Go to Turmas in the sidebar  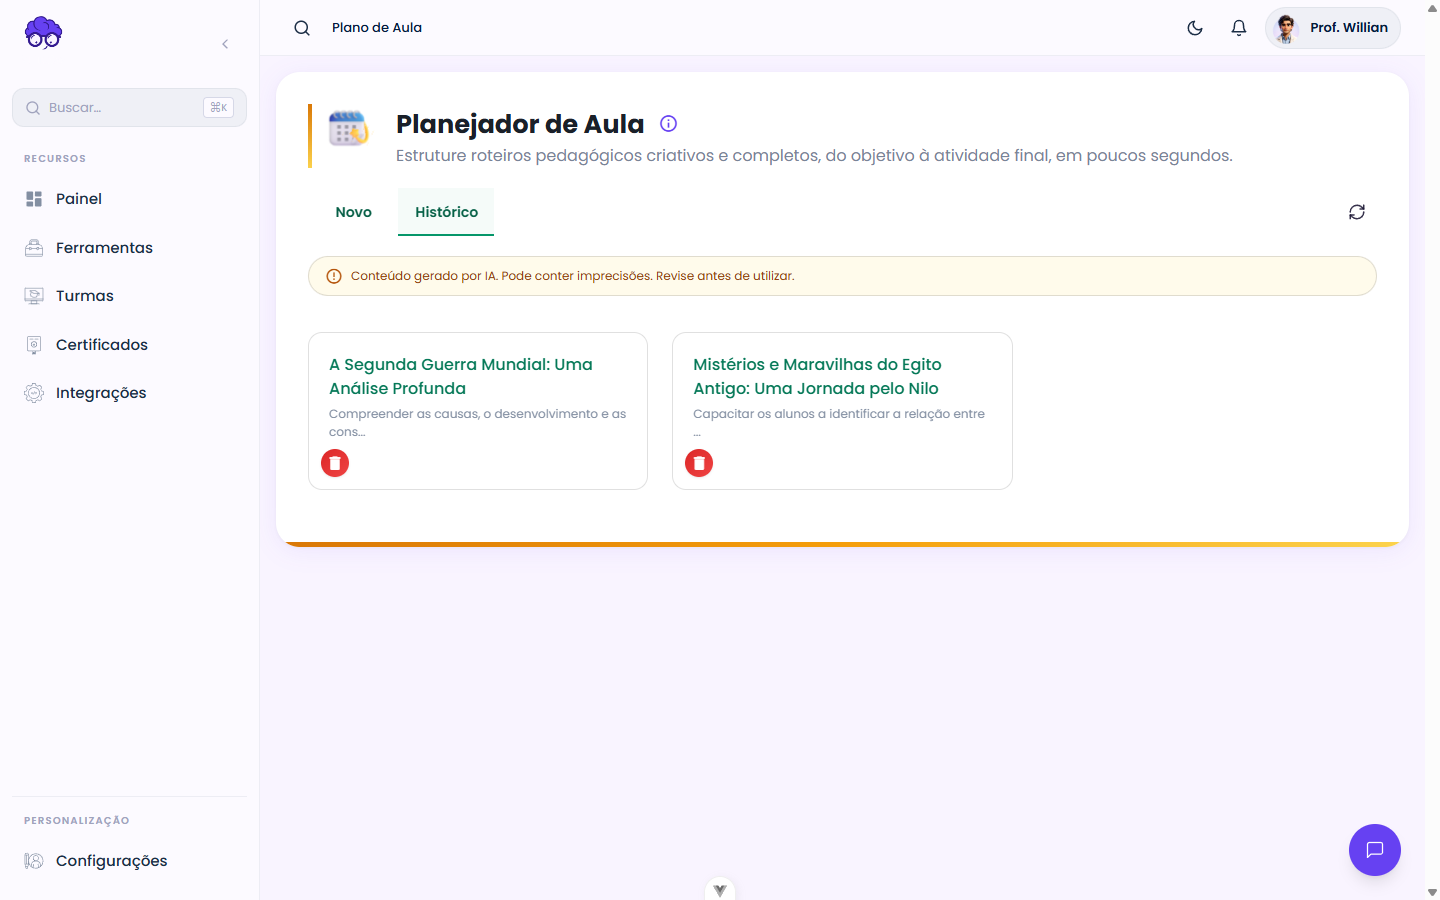click(x=129, y=296)
